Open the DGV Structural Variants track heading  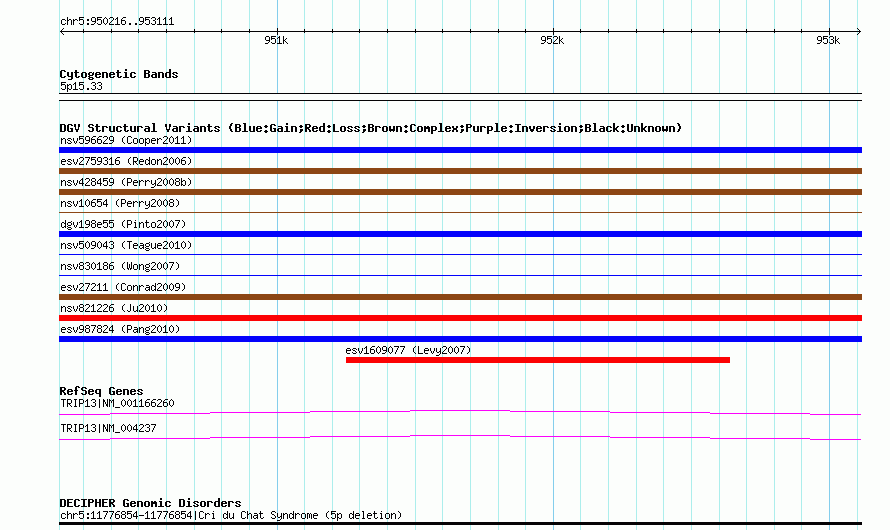click(x=371, y=128)
